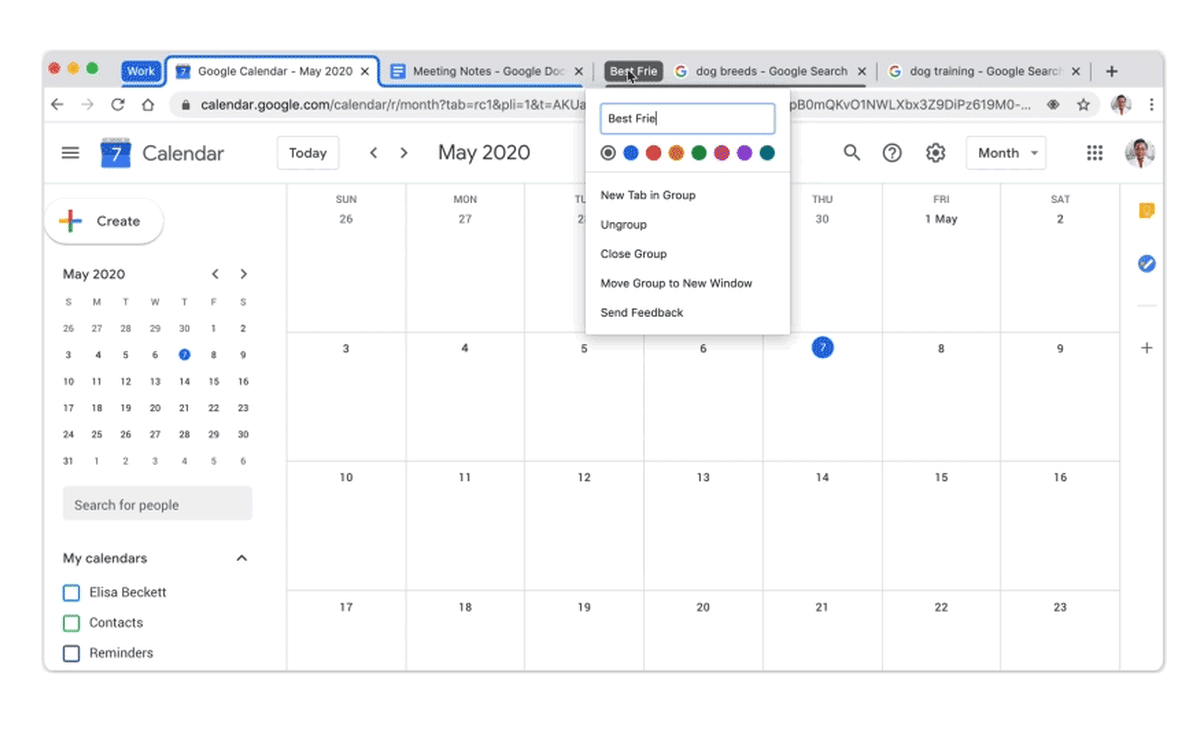Show next month in the mini calendar
The image size is (1200, 750).
243,274
